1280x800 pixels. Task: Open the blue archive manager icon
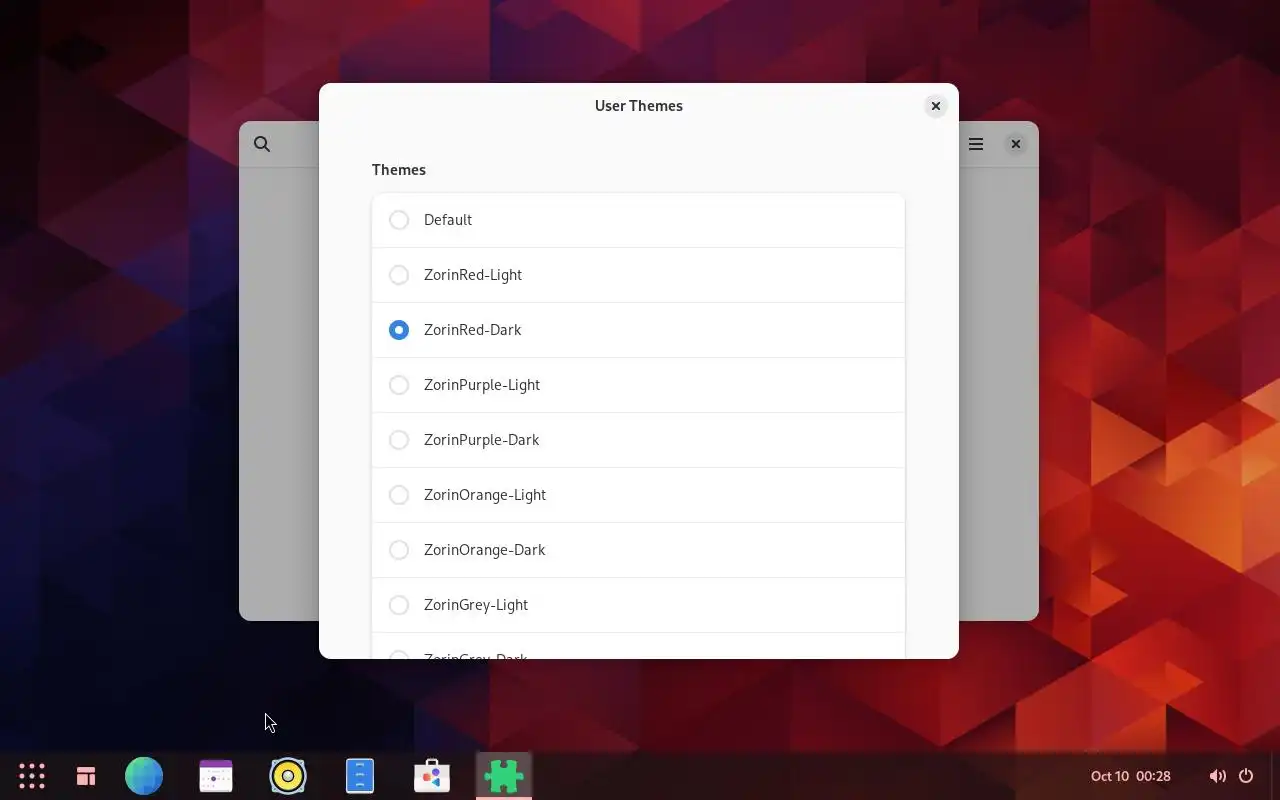pos(360,776)
